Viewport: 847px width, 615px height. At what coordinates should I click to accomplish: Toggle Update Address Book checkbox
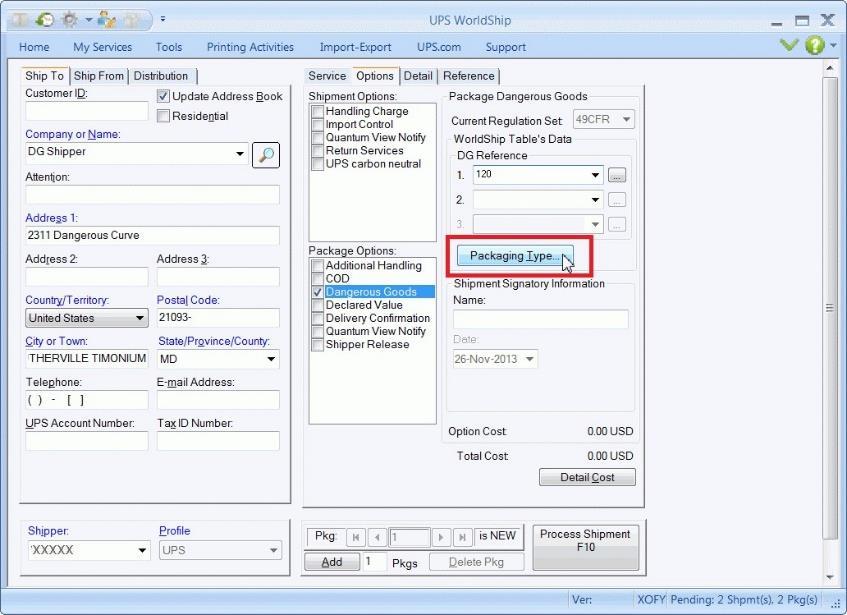163,97
